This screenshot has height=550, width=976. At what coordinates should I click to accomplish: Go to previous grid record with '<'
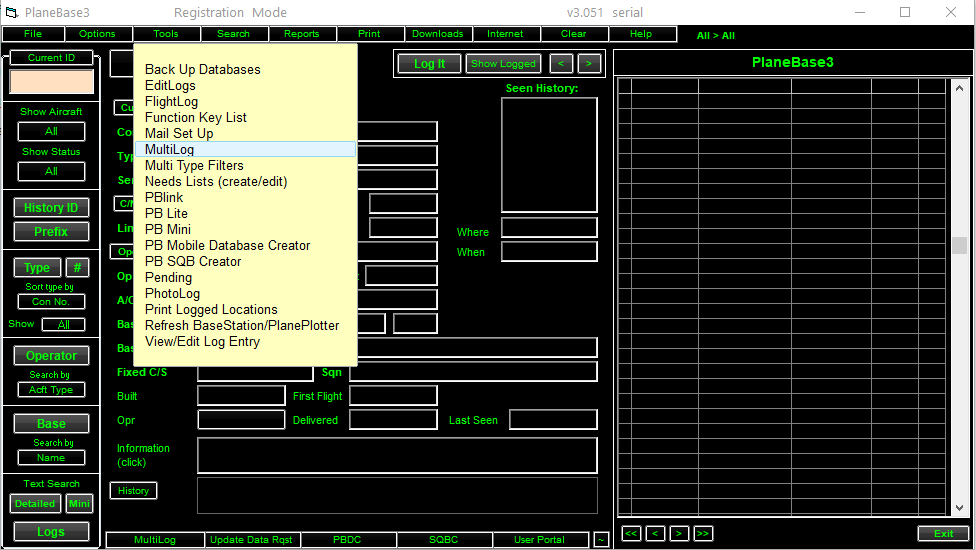tap(655, 533)
